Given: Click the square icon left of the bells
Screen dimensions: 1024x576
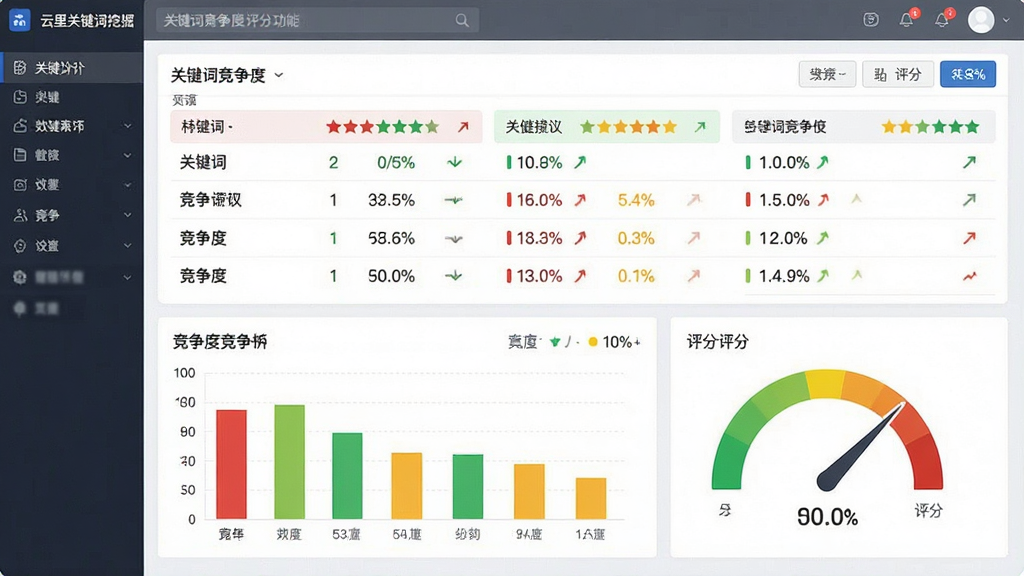Looking at the screenshot, I should click(871, 20).
